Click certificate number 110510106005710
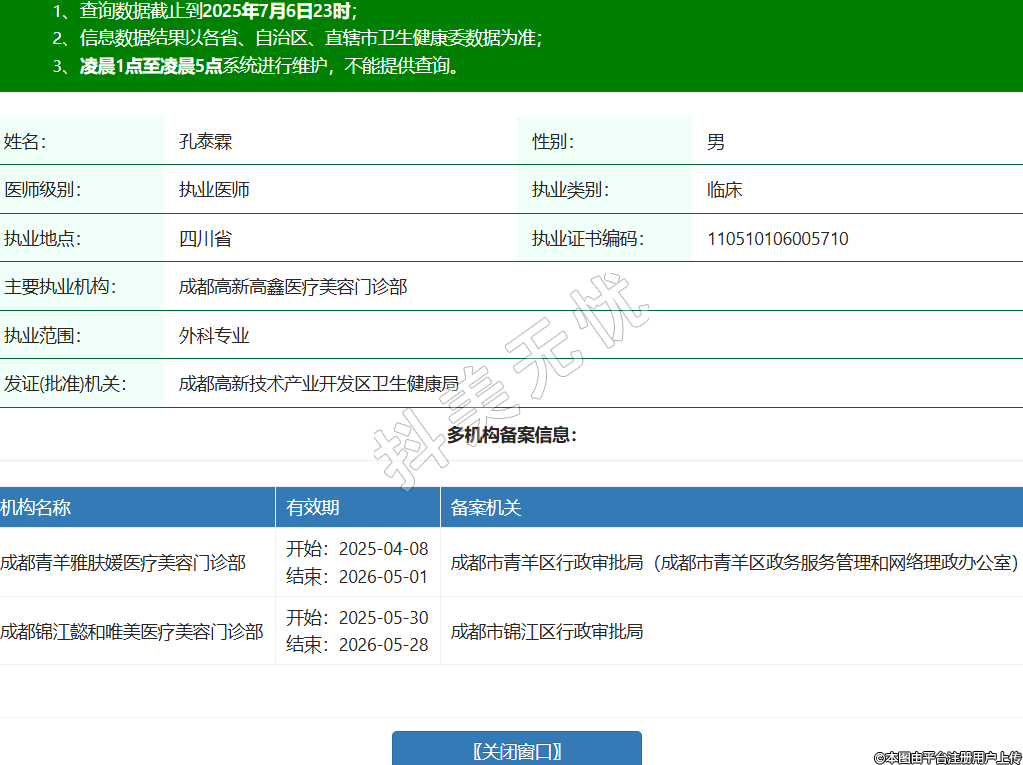Image resolution: width=1023 pixels, height=765 pixels. click(777, 239)
